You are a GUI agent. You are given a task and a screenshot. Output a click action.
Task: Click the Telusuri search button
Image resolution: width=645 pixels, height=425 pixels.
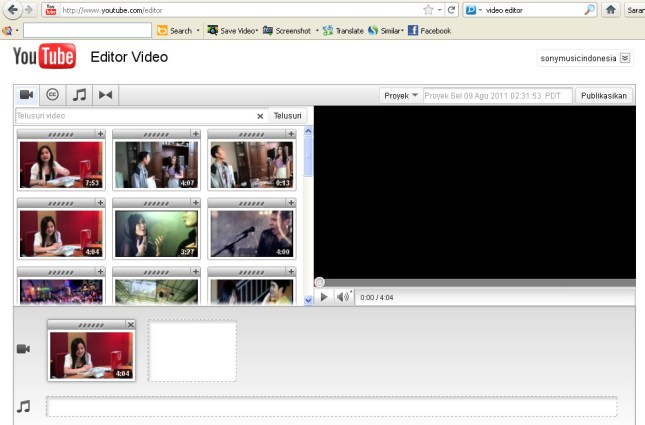pyautogui.click(x=287, y=116)
